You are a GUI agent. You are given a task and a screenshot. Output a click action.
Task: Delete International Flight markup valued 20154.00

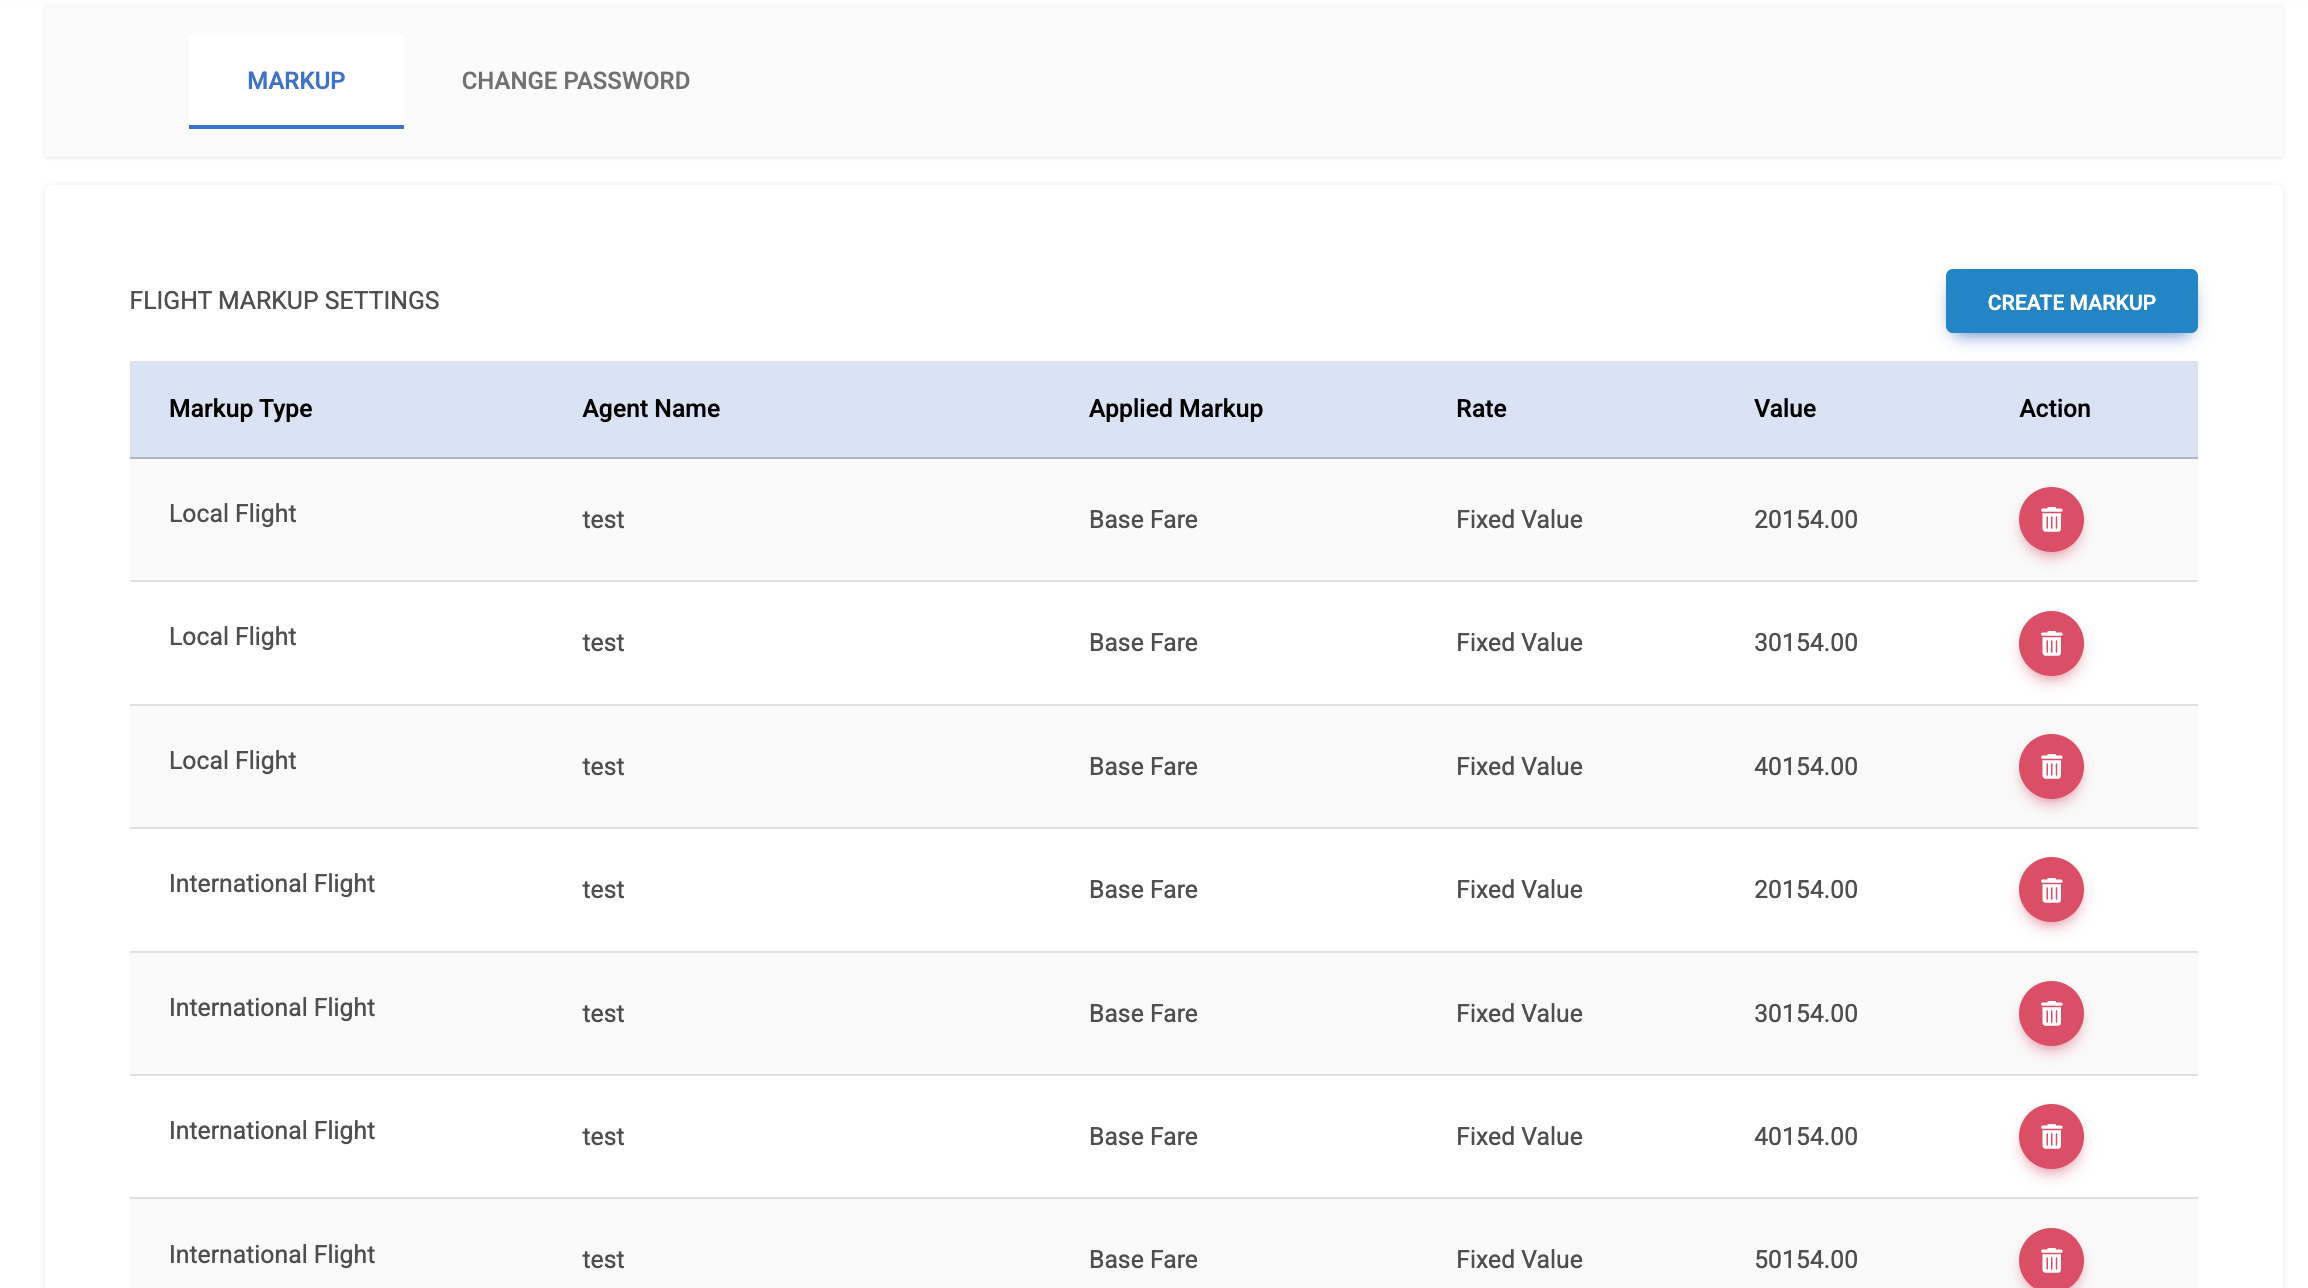click(x=2050, y=889)
